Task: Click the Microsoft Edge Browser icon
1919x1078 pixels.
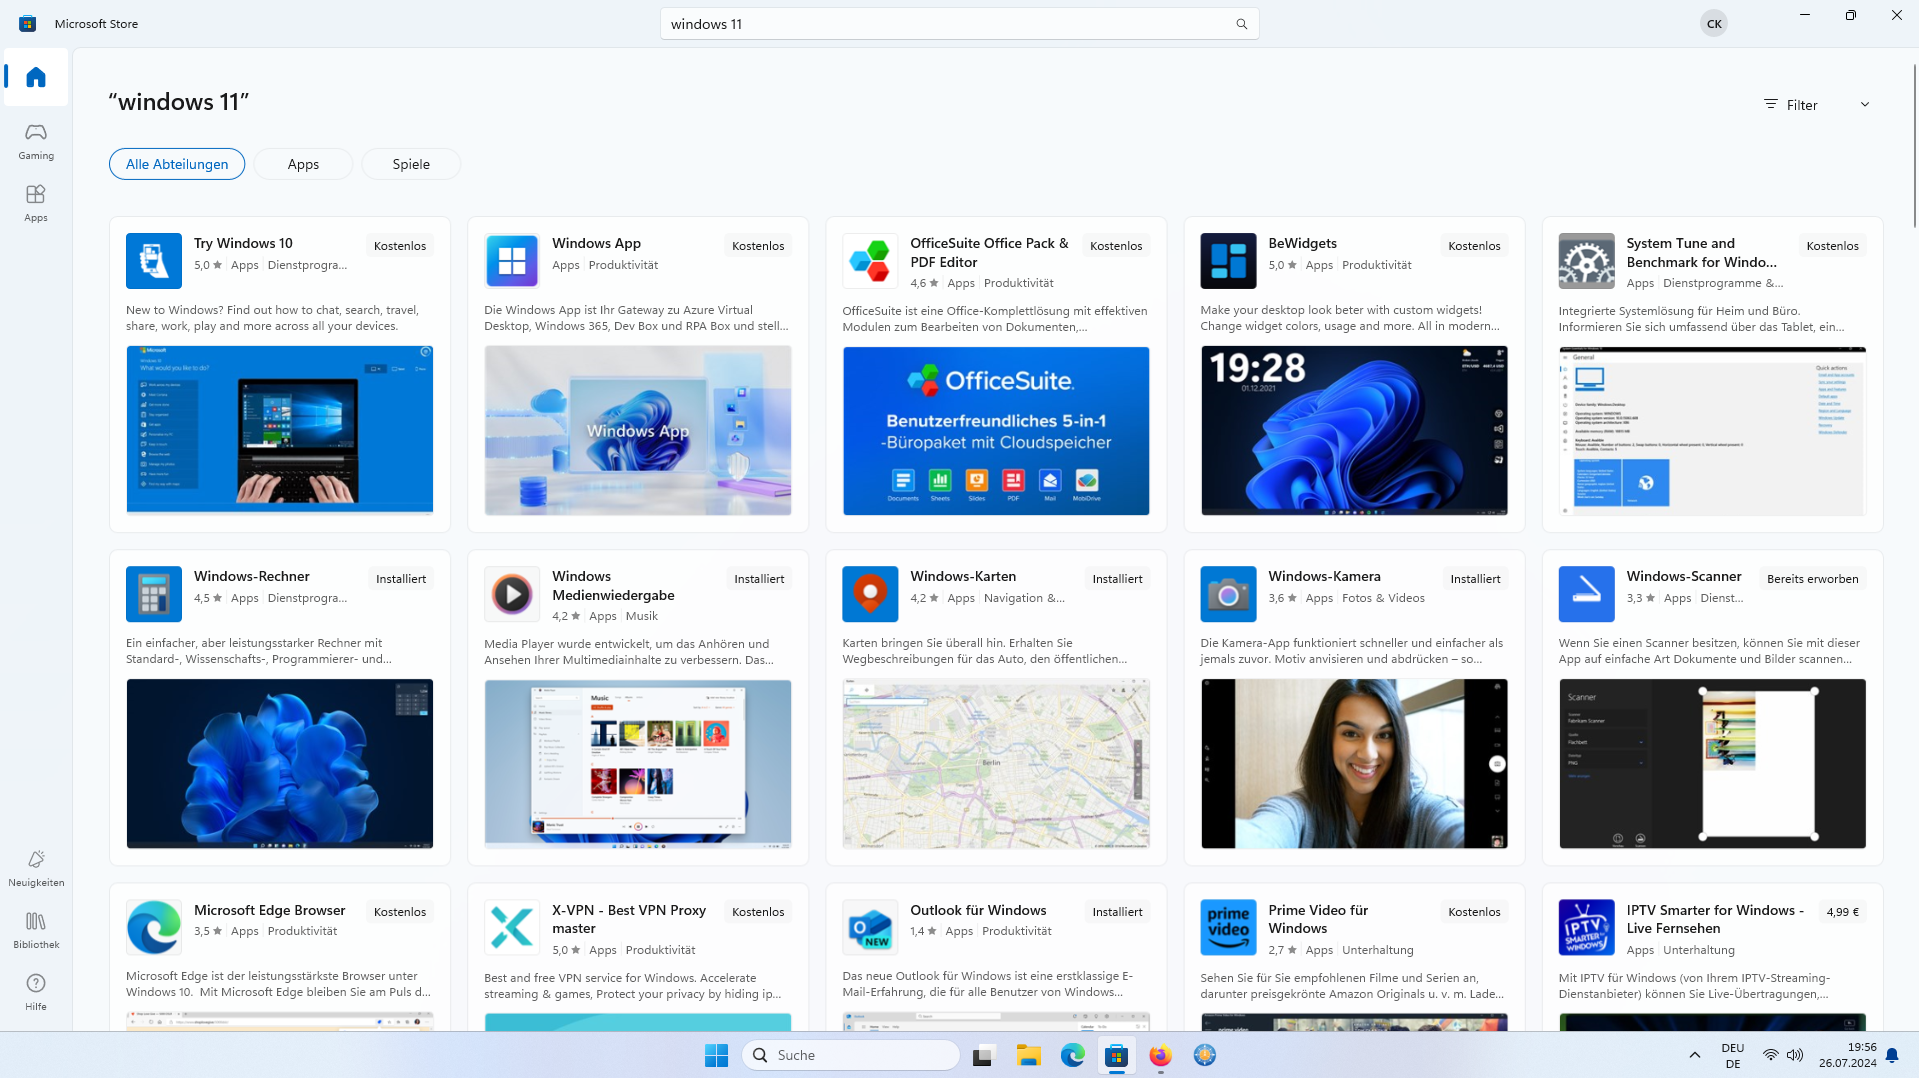Action: [x=154, y=927]
